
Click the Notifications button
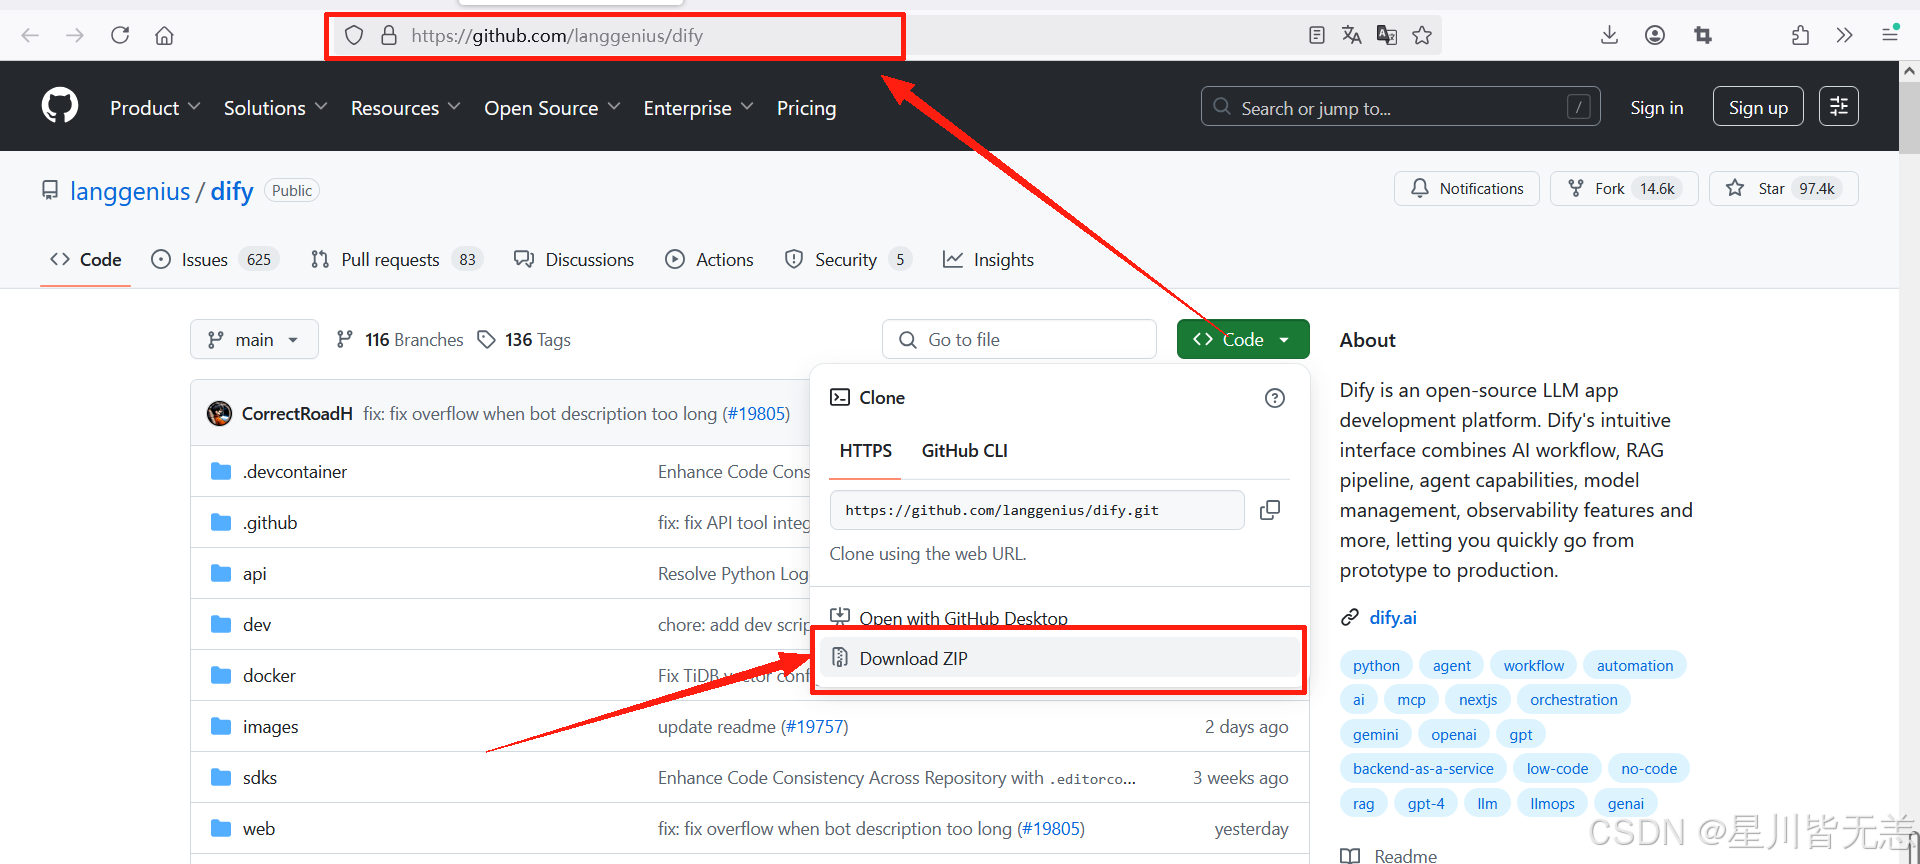coord(1467,188)
